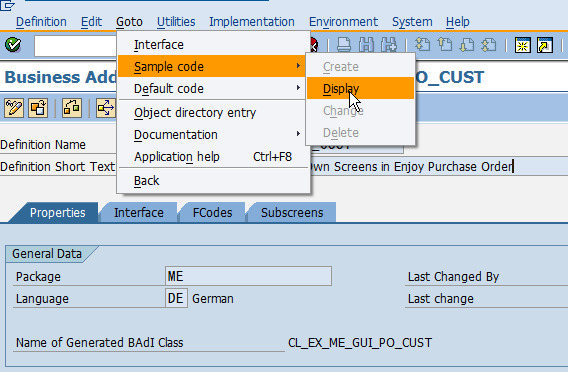This screenshot has height=372, width=568.
Task: Click the Display/Change pencil icon
Action: (14, 108)
